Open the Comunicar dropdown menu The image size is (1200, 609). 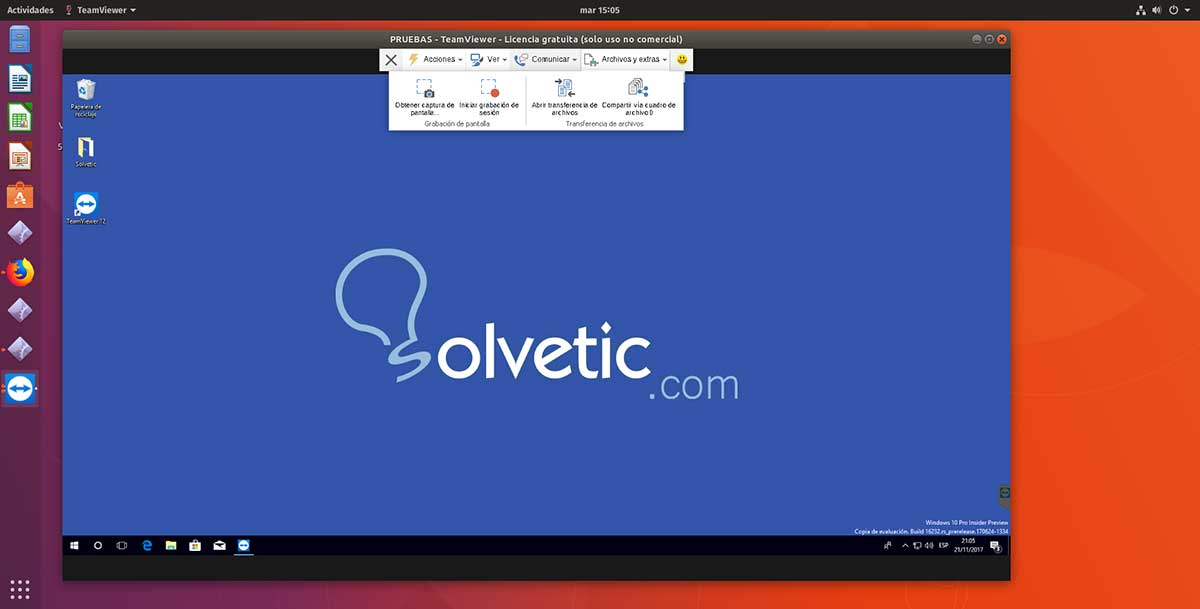click(546, 60)
